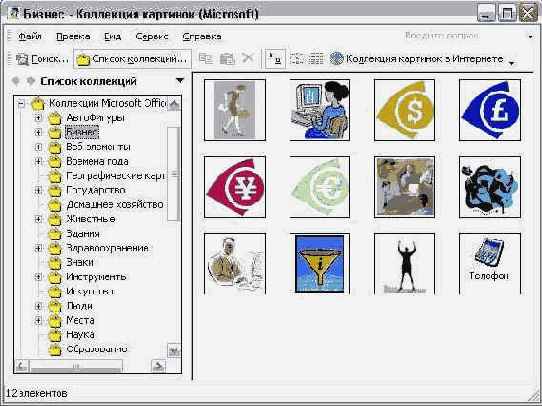The image size is (542, 406).
Task: Click the Животные folder icon
Action: 55,220
